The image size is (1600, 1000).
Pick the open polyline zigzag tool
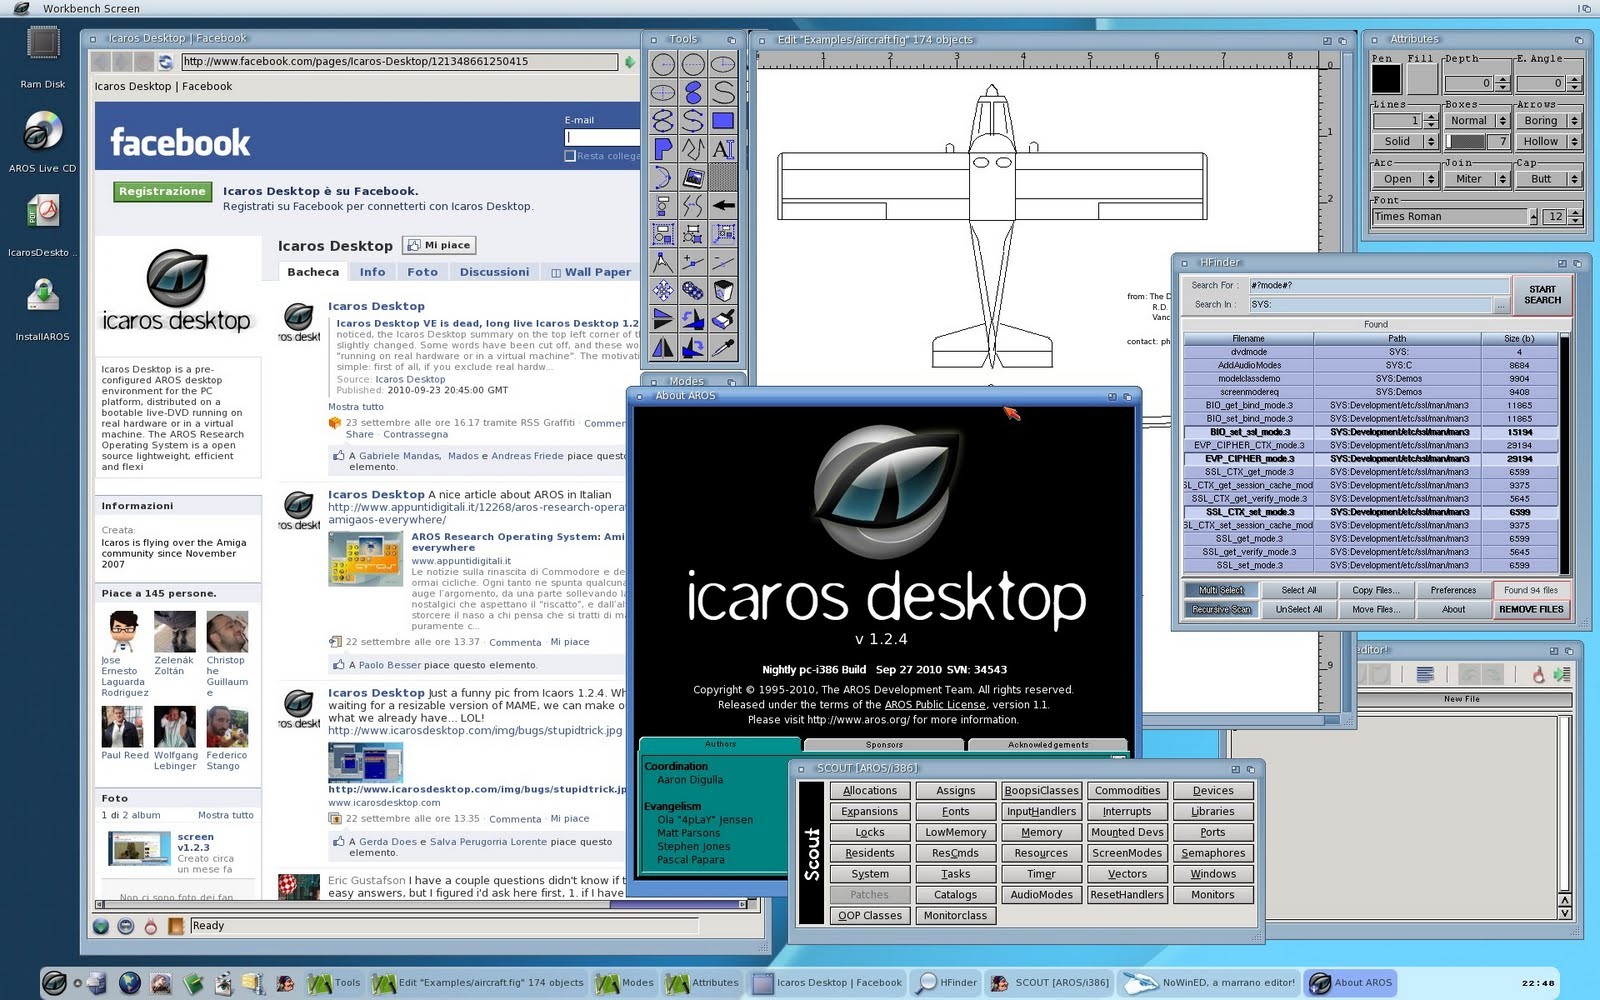[x=693, y=149]
